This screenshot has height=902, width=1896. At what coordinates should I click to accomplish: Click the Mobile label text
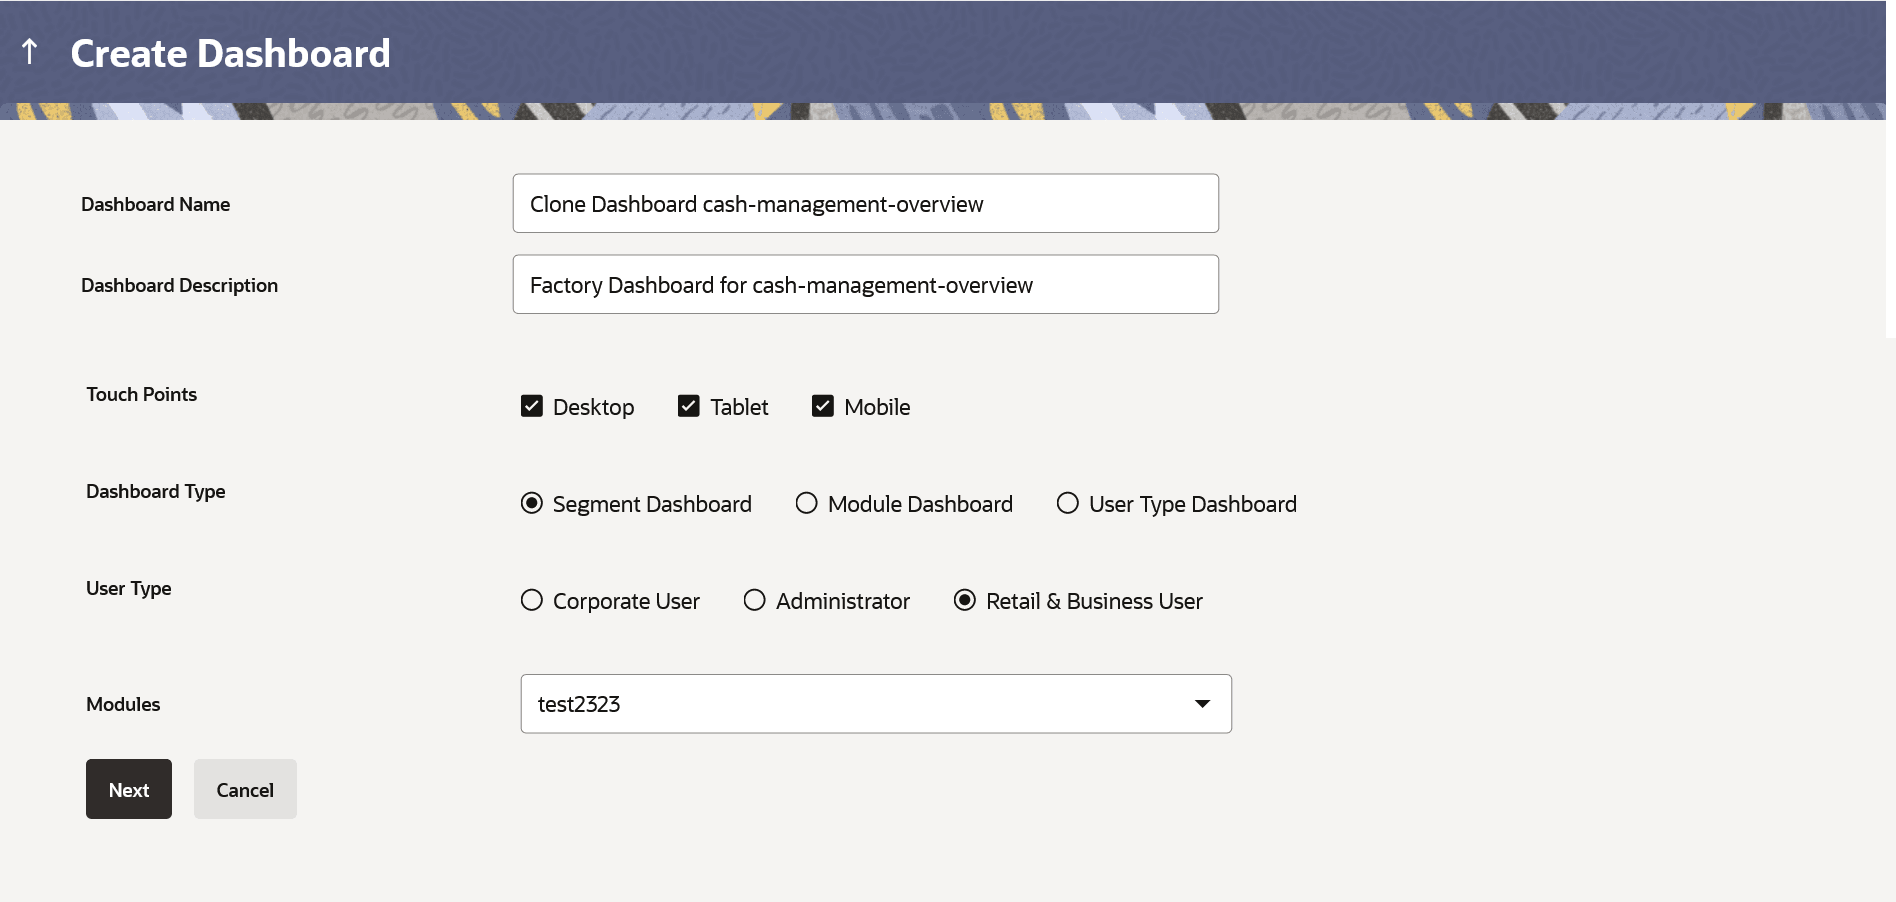pos(877,407)
